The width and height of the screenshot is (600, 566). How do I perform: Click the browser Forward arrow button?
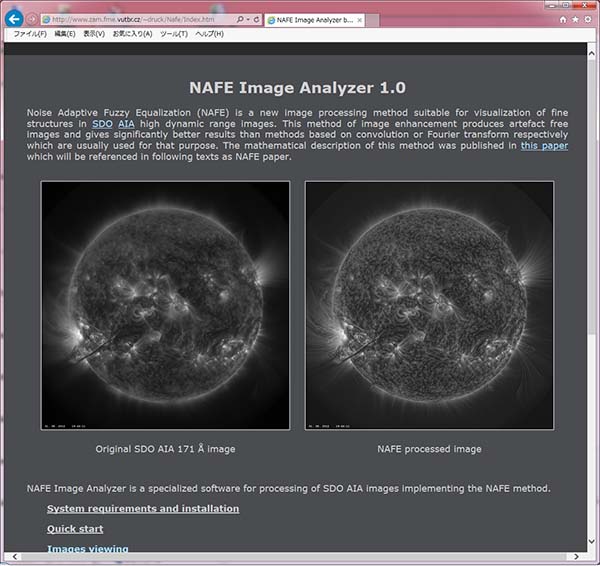[33, 19]
